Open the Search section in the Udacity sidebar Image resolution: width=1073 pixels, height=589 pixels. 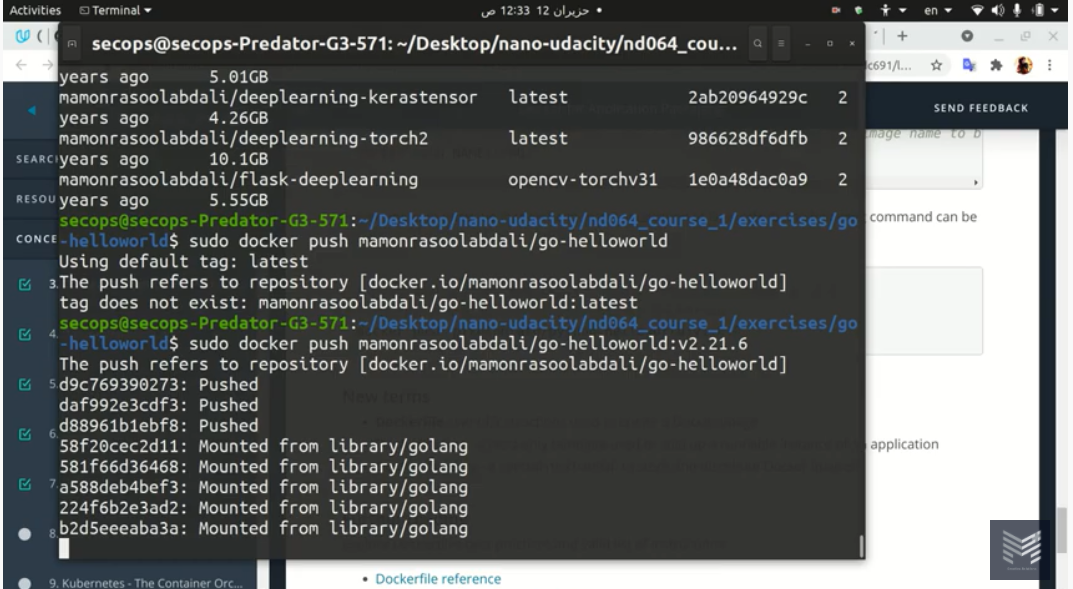coord(37,159)
